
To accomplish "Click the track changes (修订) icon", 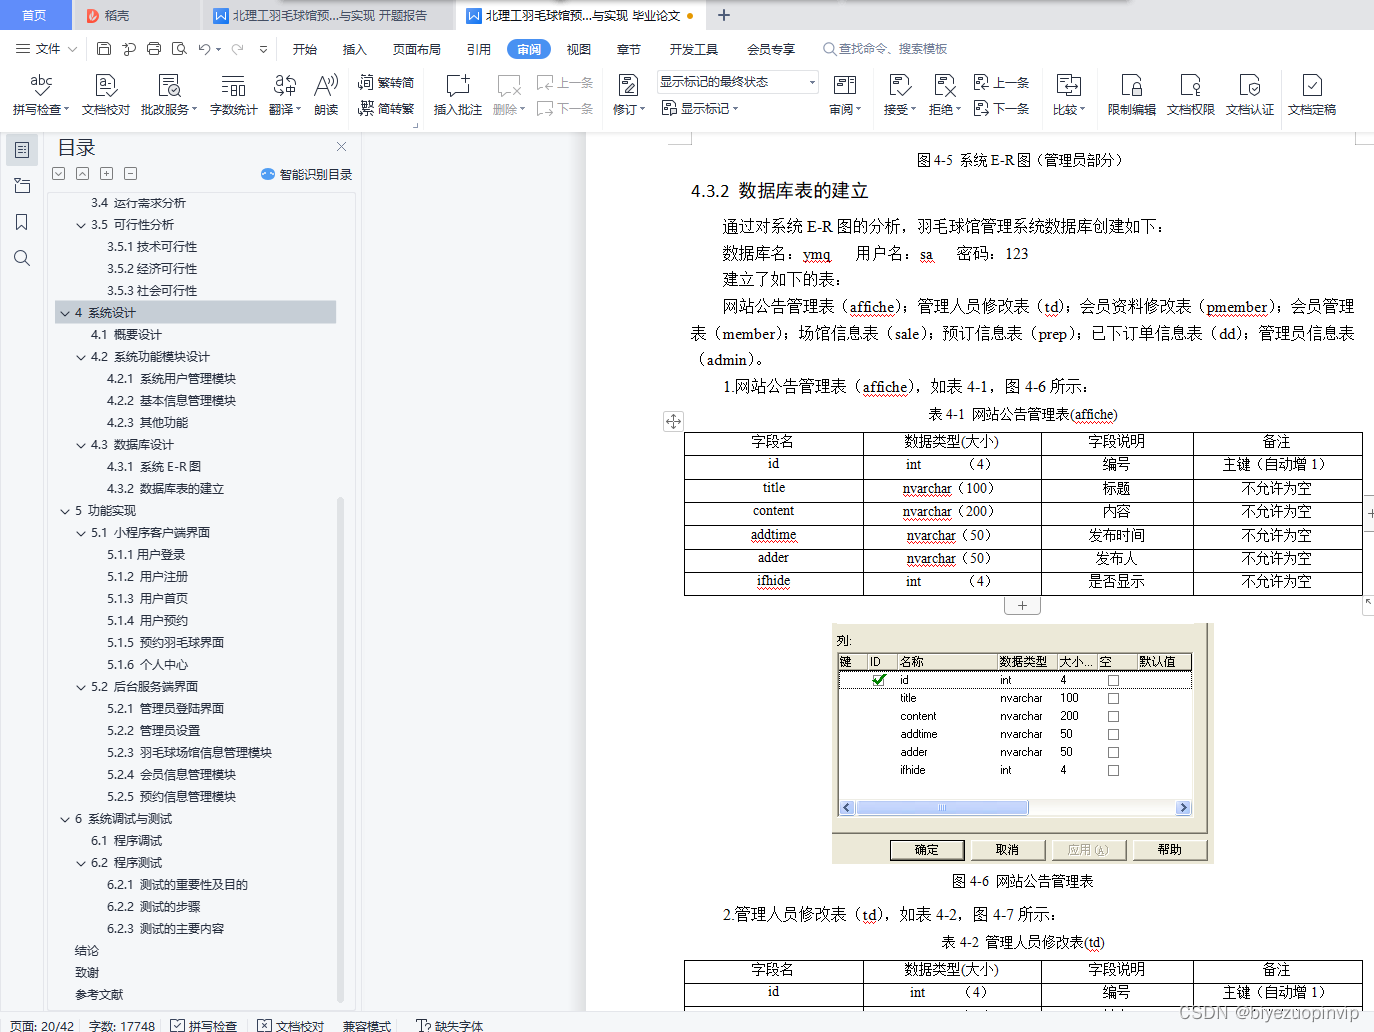I will (628, 87).
